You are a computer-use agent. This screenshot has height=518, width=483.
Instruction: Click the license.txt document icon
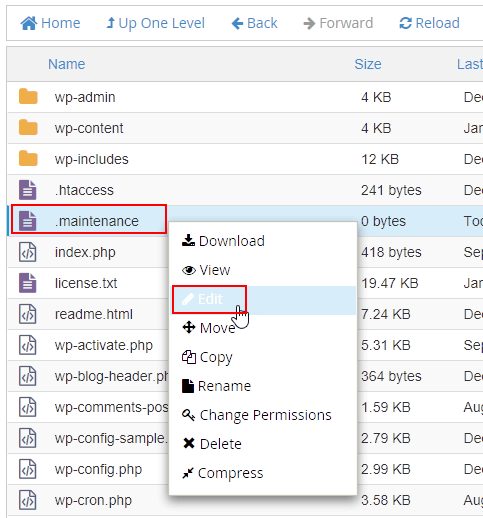coord(27,283)
